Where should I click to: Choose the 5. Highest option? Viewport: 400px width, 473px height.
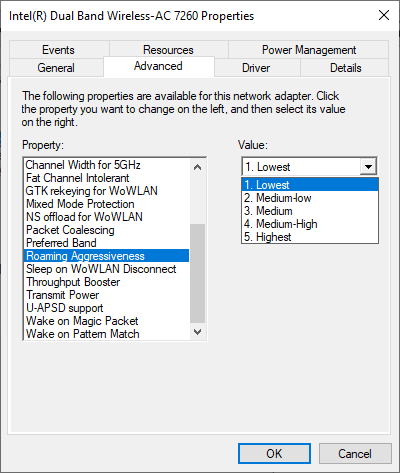click(x=310, y=237)
